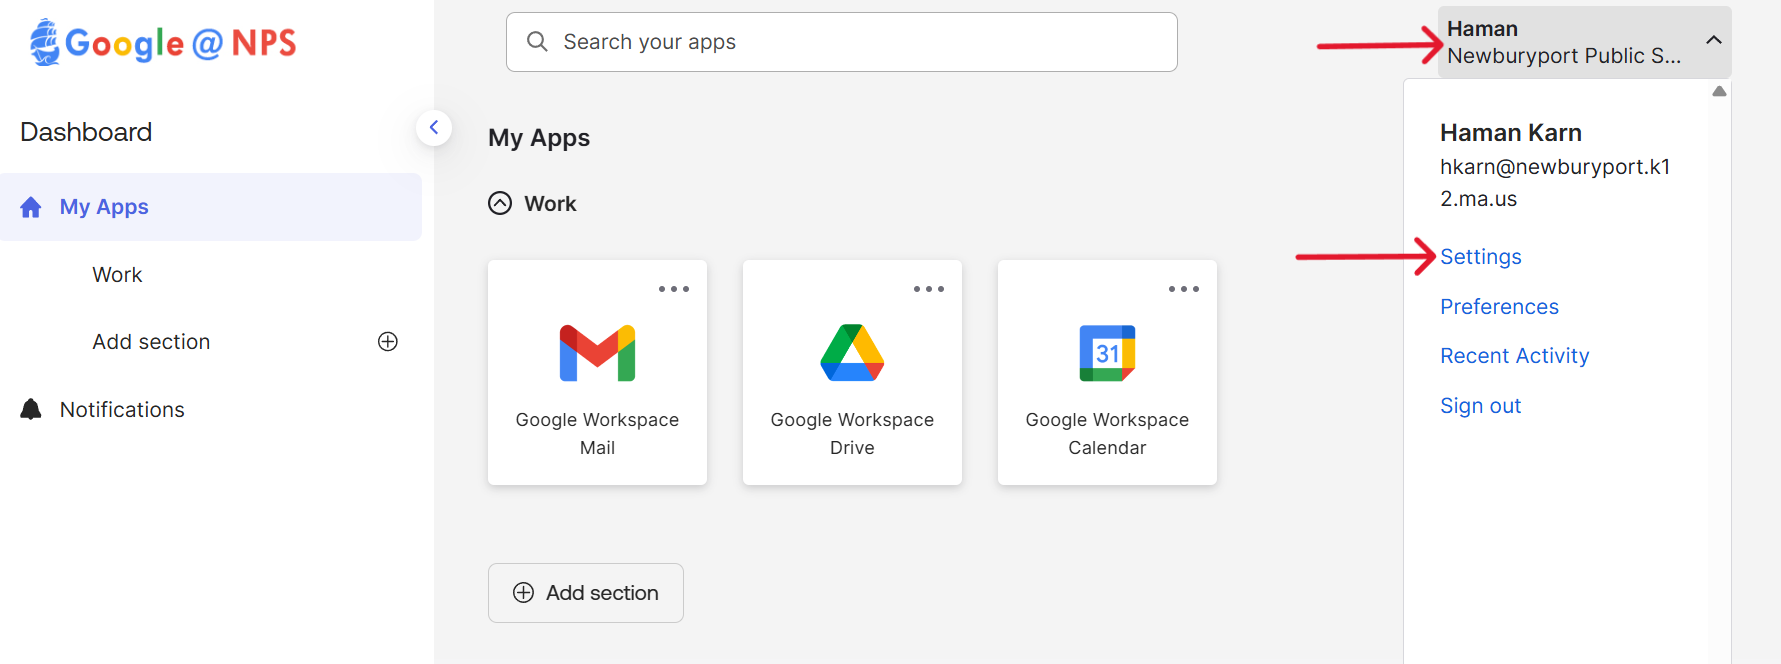Close the Haman account dropdown menu
1781x664 pixels.
(1713, 41)
